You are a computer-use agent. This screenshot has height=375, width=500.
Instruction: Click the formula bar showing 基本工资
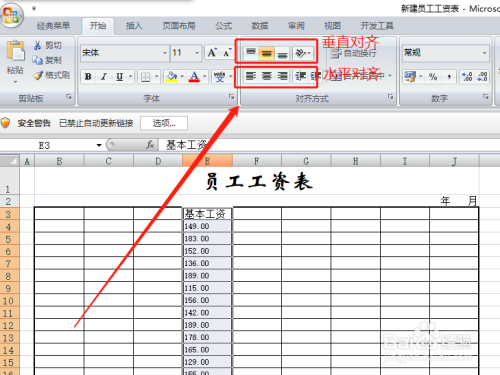pyautogui.click(x=328, y=145)
